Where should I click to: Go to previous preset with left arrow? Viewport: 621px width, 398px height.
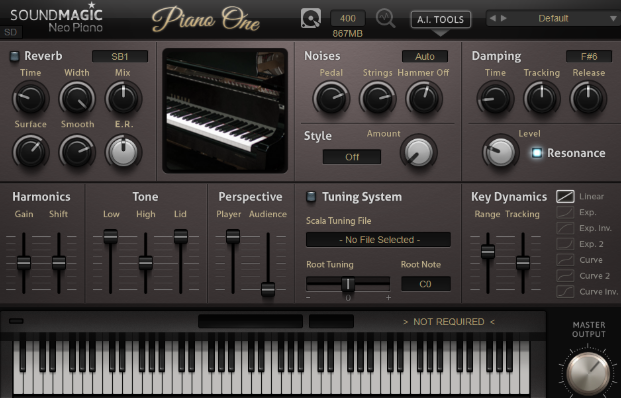[x=493, y=18]
